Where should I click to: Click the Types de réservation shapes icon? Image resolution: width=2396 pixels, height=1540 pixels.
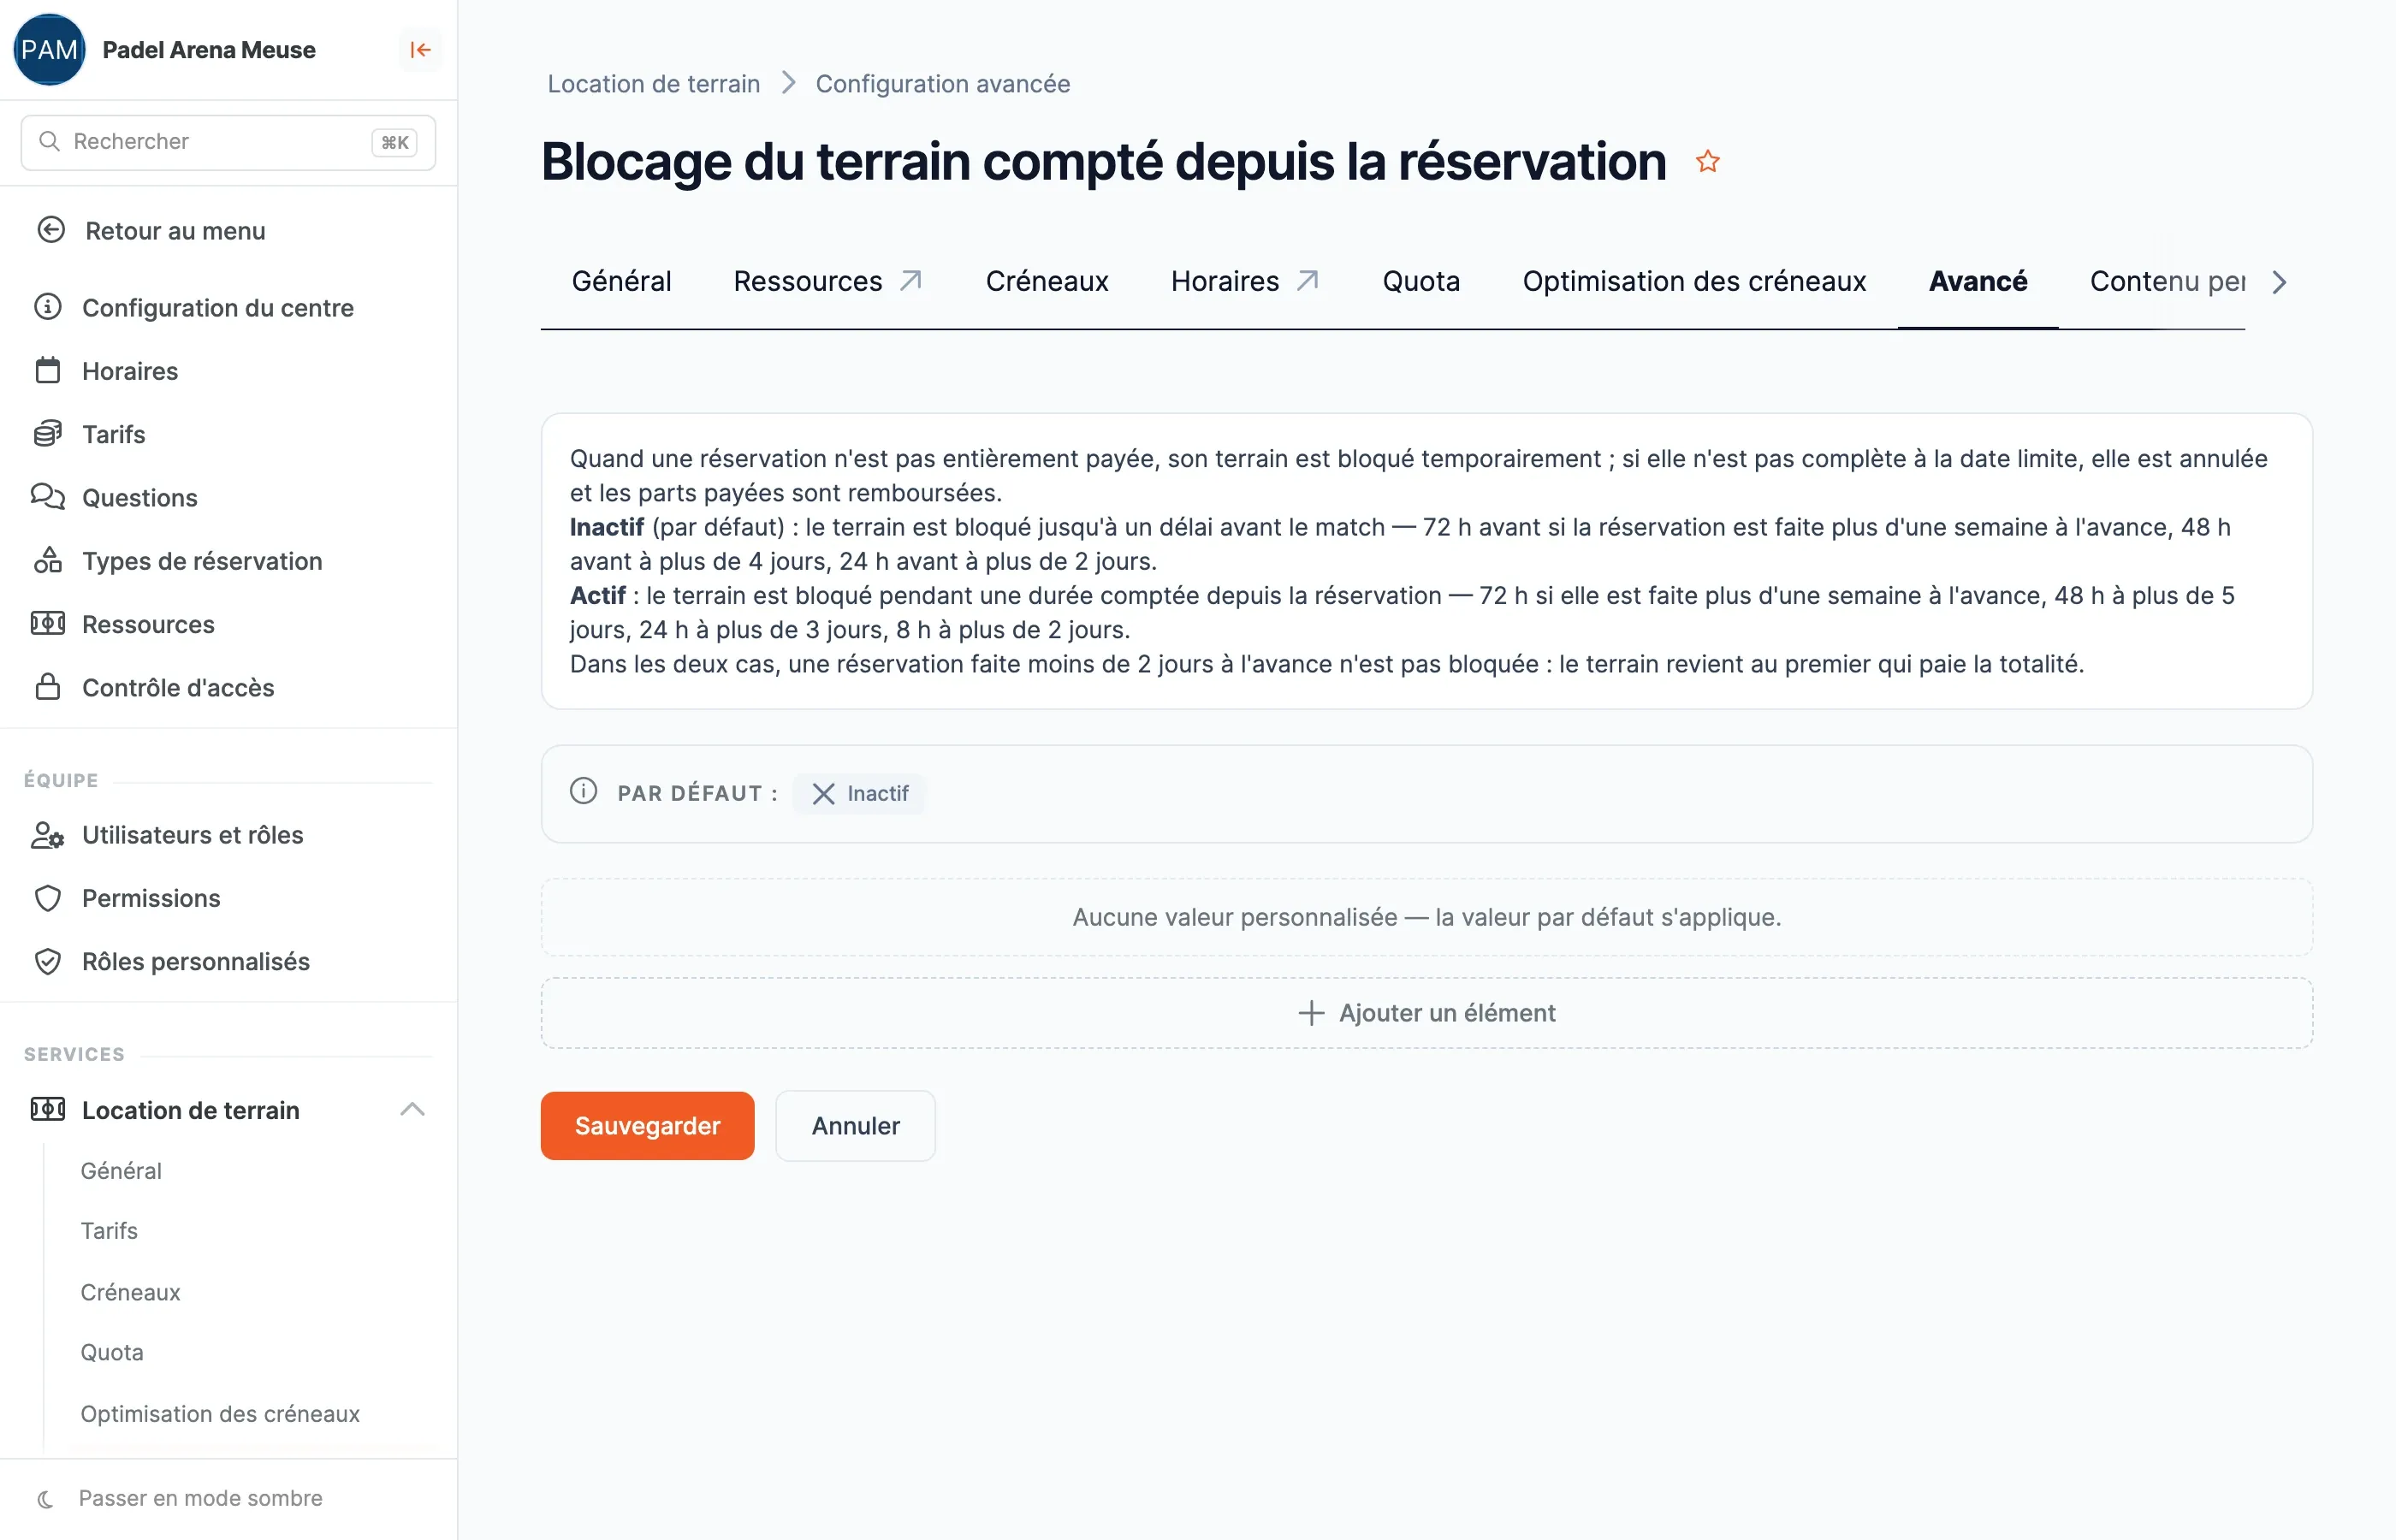click(48, 560)
